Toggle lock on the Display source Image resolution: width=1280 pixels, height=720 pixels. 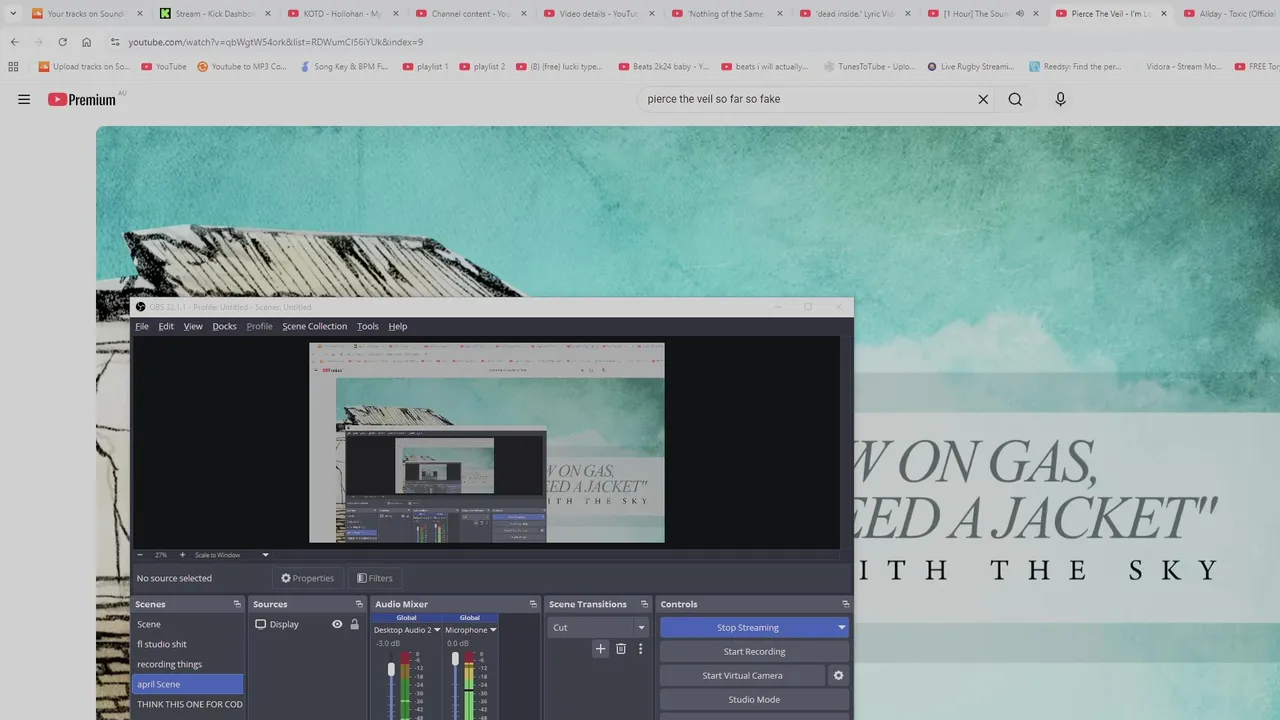pos(354,624)
